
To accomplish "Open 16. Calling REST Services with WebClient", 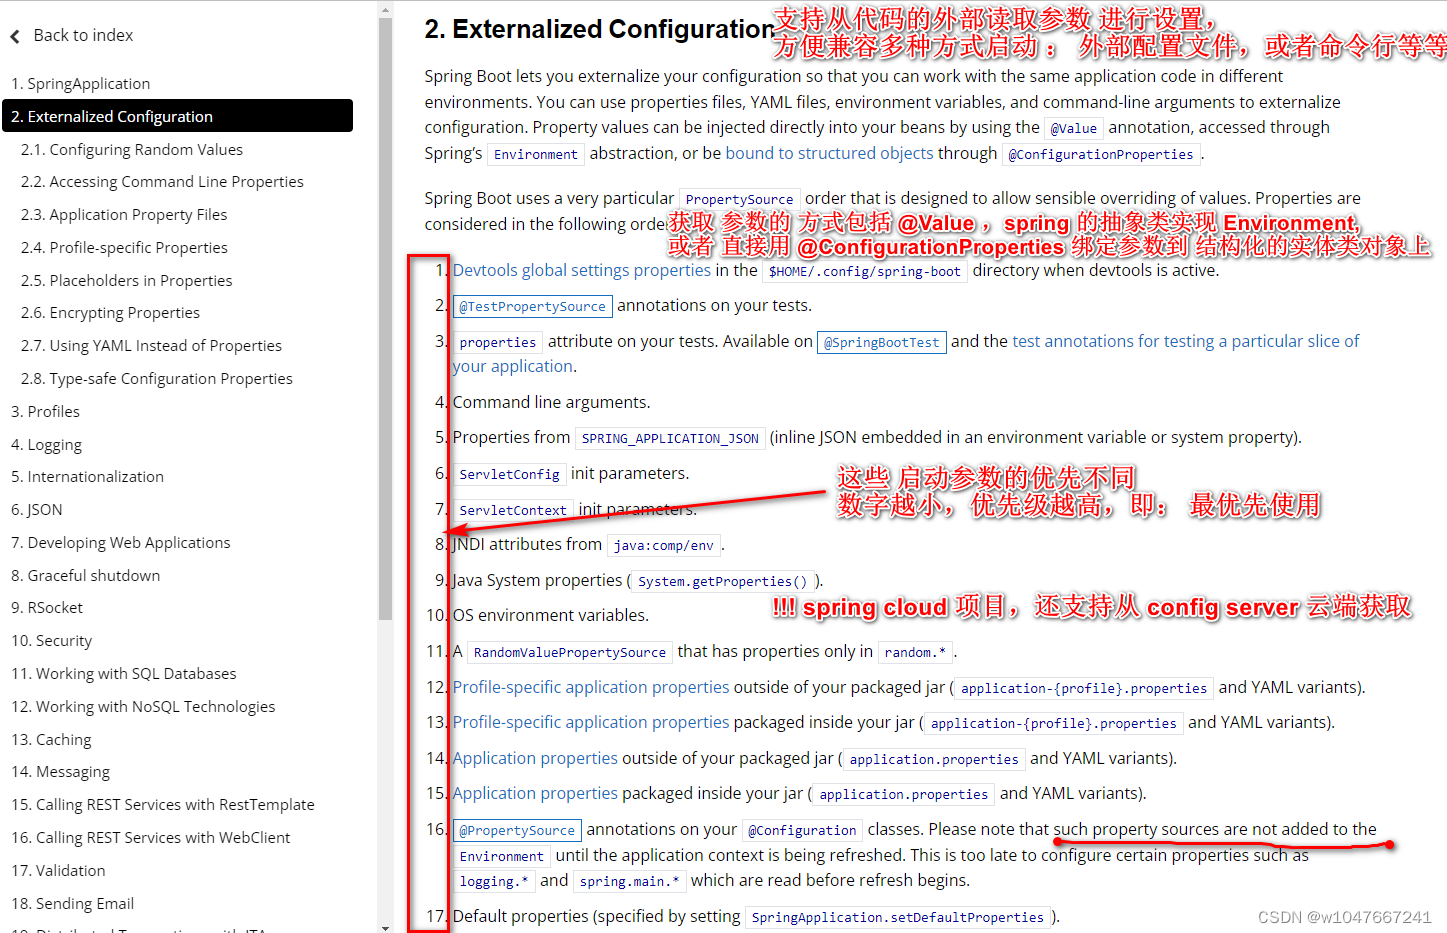I will [x=151, y=838].
